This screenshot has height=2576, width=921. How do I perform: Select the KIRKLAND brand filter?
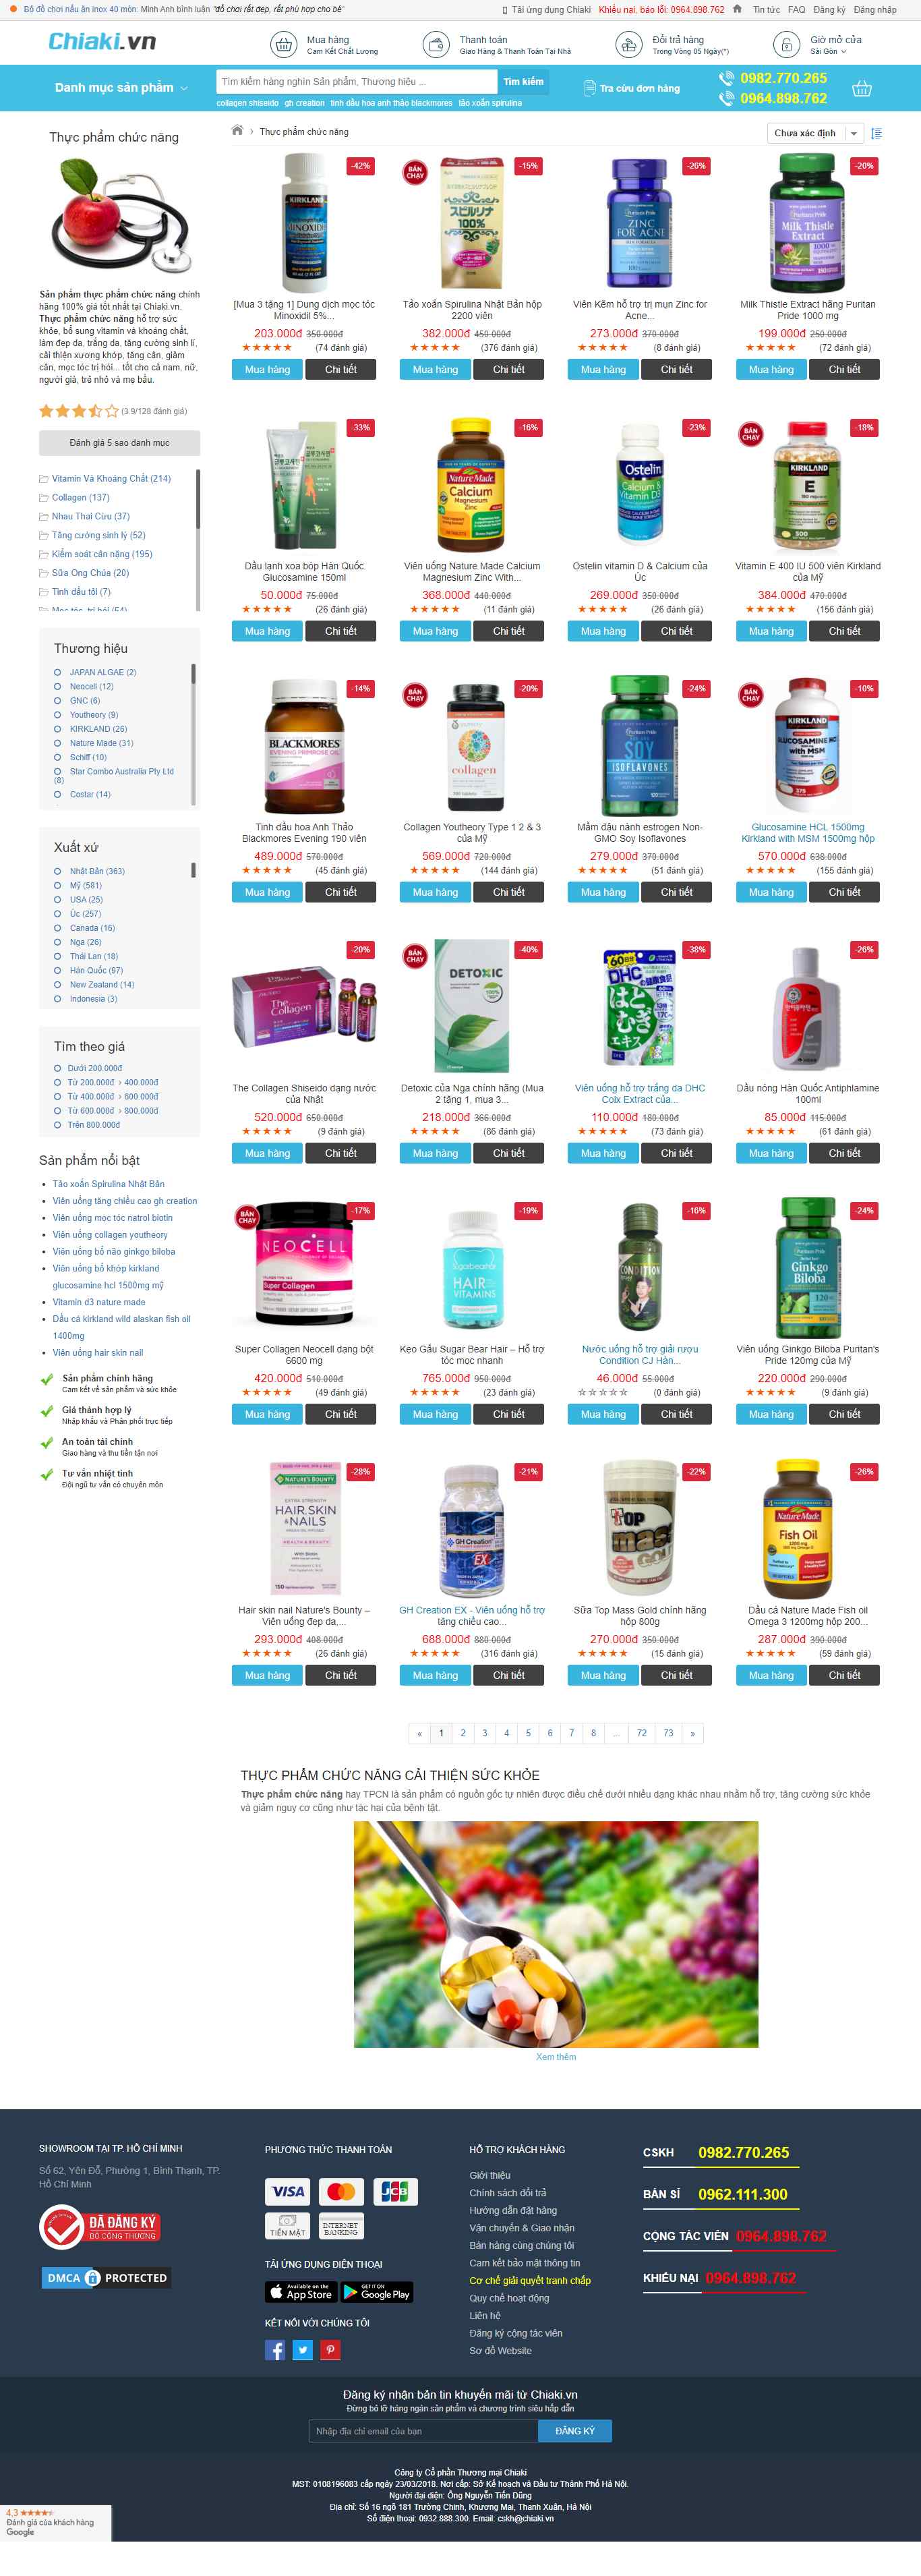click(97, 729)
